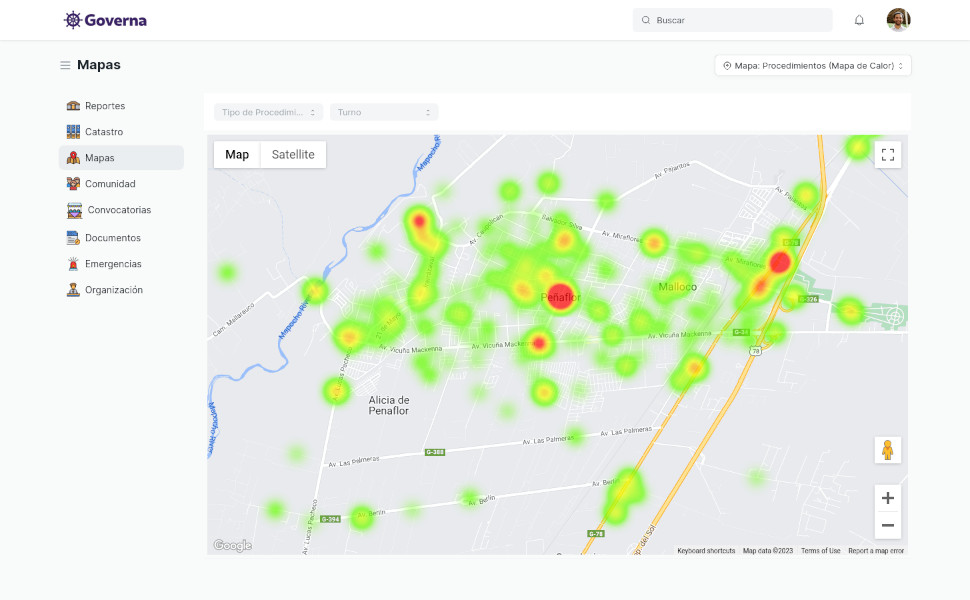Zoom in on the map
Viewport: 970px width, 600px height.
point(887,498)
